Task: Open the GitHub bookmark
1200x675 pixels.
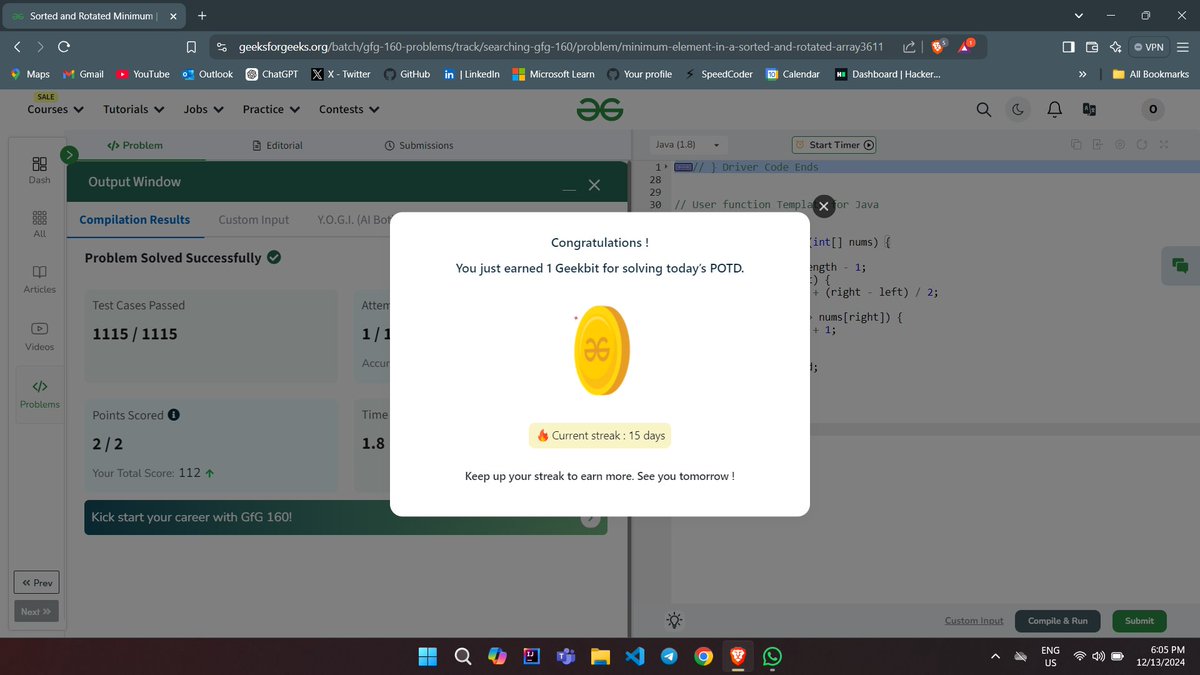Action: tap(407, 74)
